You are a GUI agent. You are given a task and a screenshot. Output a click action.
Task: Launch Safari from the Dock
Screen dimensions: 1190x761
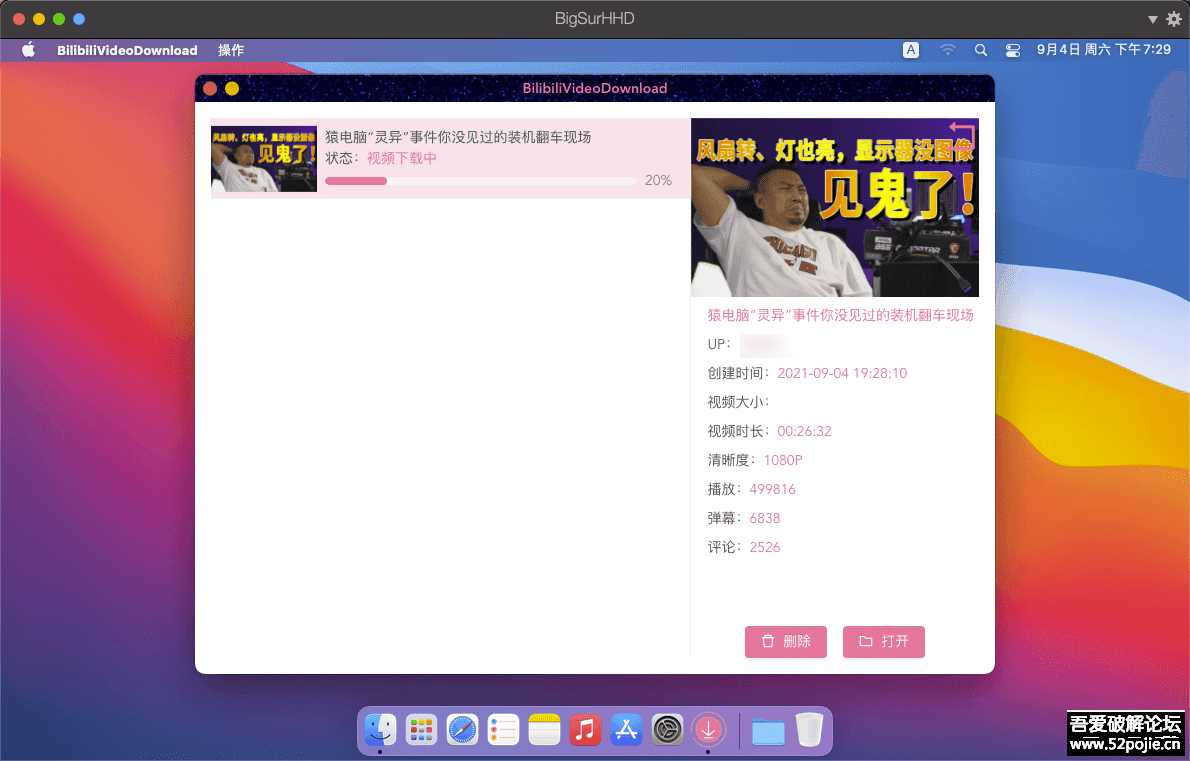(462, 730)
